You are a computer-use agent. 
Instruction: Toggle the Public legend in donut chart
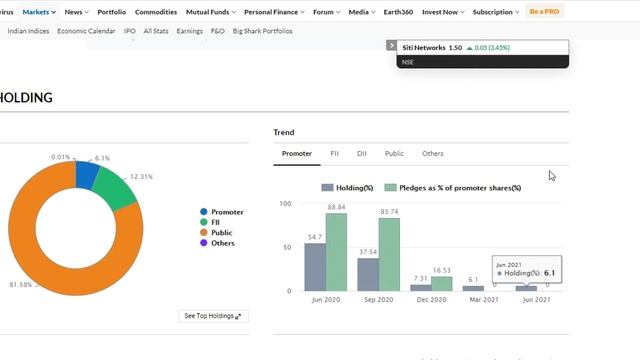(216, 233)
